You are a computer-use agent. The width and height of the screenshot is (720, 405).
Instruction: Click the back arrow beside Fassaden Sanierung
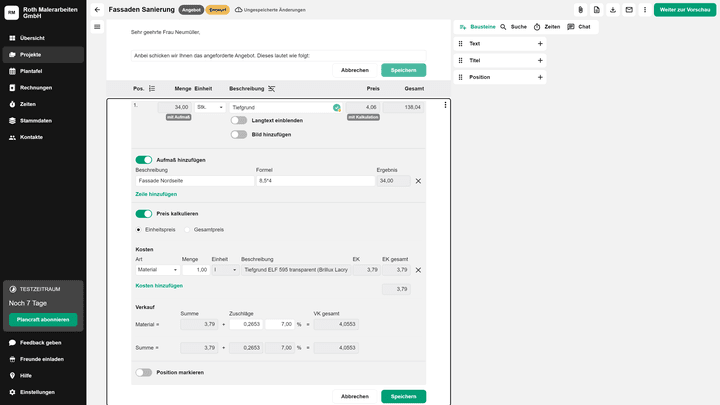coord(97,9)
